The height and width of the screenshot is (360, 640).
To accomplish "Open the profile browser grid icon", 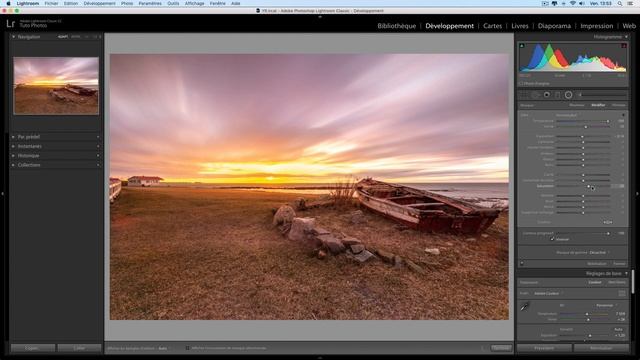I will pos(622,293).
